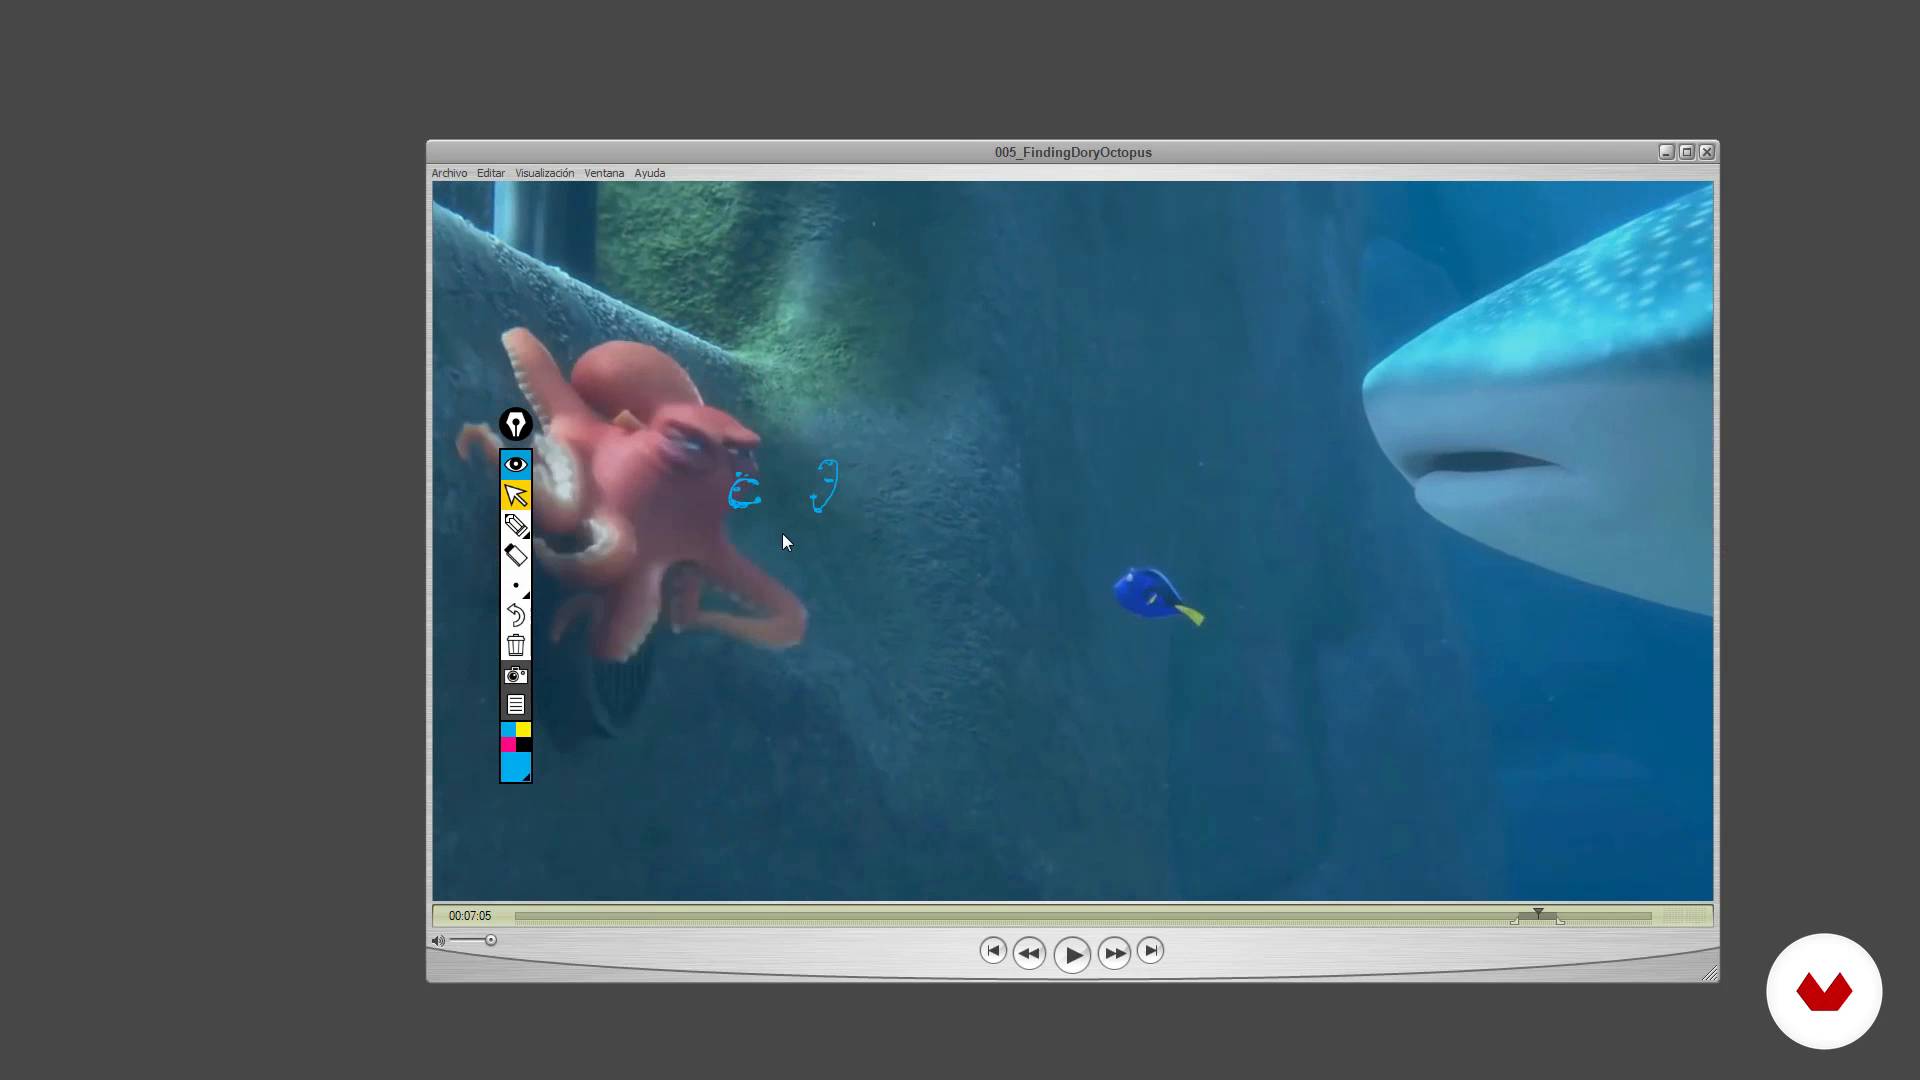Open the Visualización menu
Screen dimensions: 1920x1080
545,173
